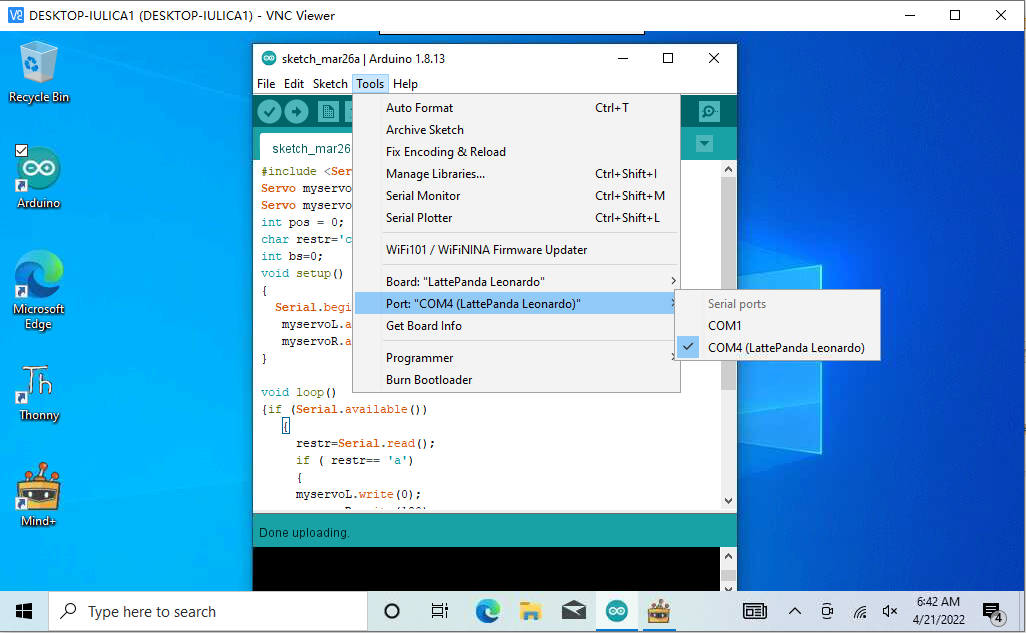Viewport: 1026px width, 633px height.
Task: Open Manage Libraries...
Action: pyautogui.click(x=516, y=173)
